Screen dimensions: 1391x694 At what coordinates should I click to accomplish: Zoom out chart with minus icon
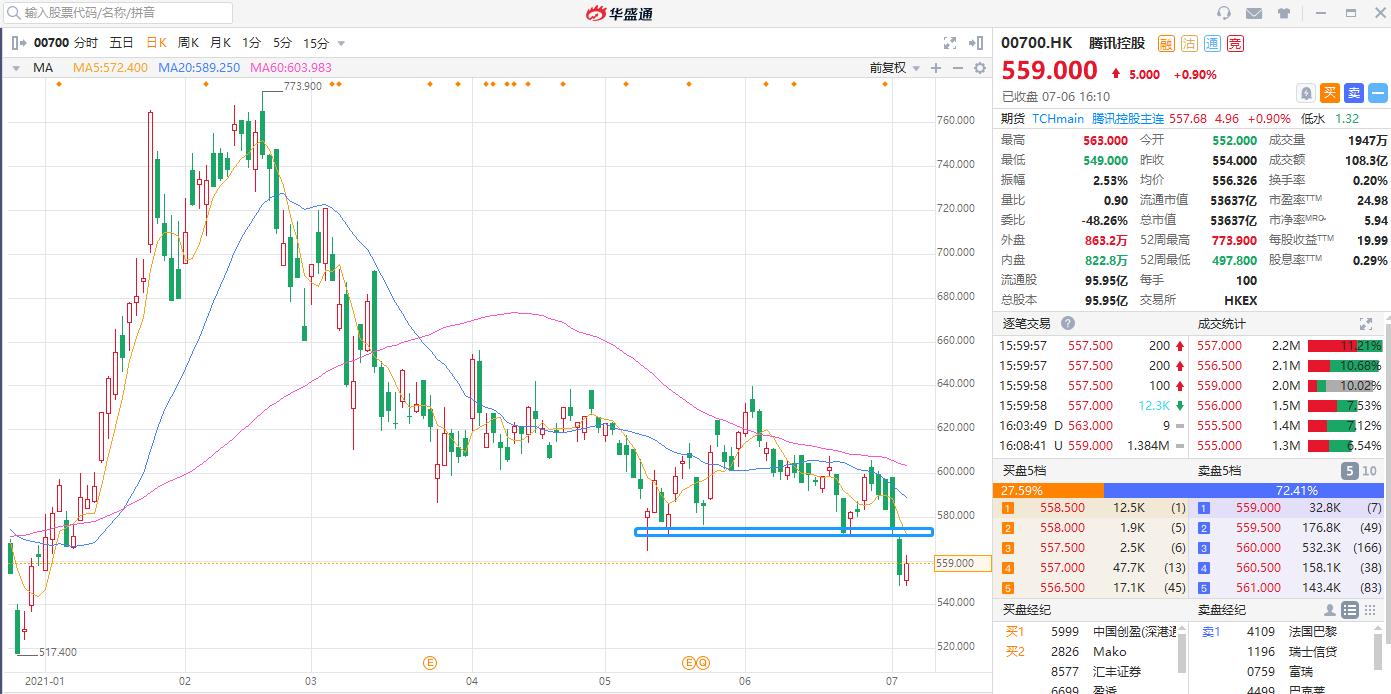[958, 68]
